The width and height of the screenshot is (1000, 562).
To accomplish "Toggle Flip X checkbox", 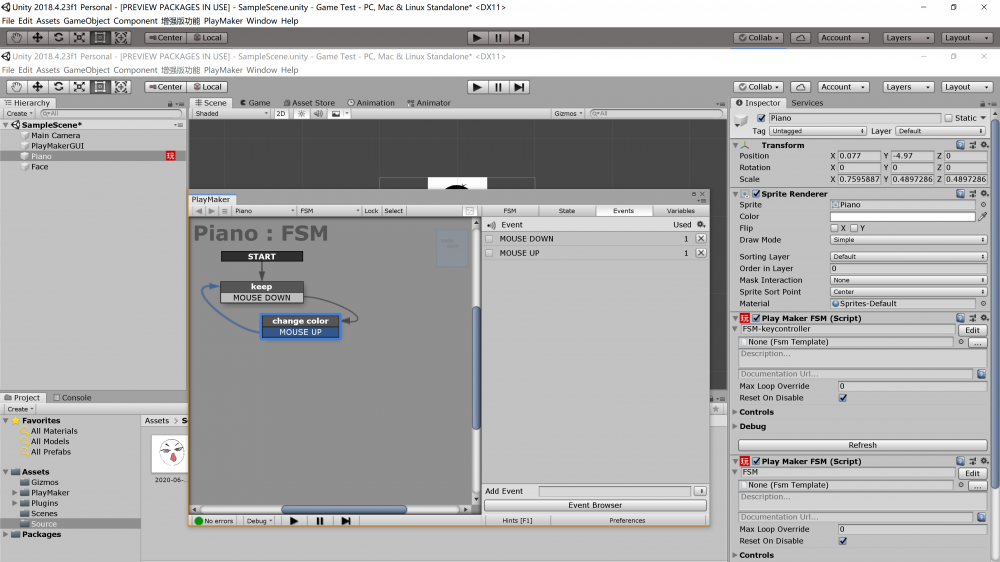I will tap(834, 228).
